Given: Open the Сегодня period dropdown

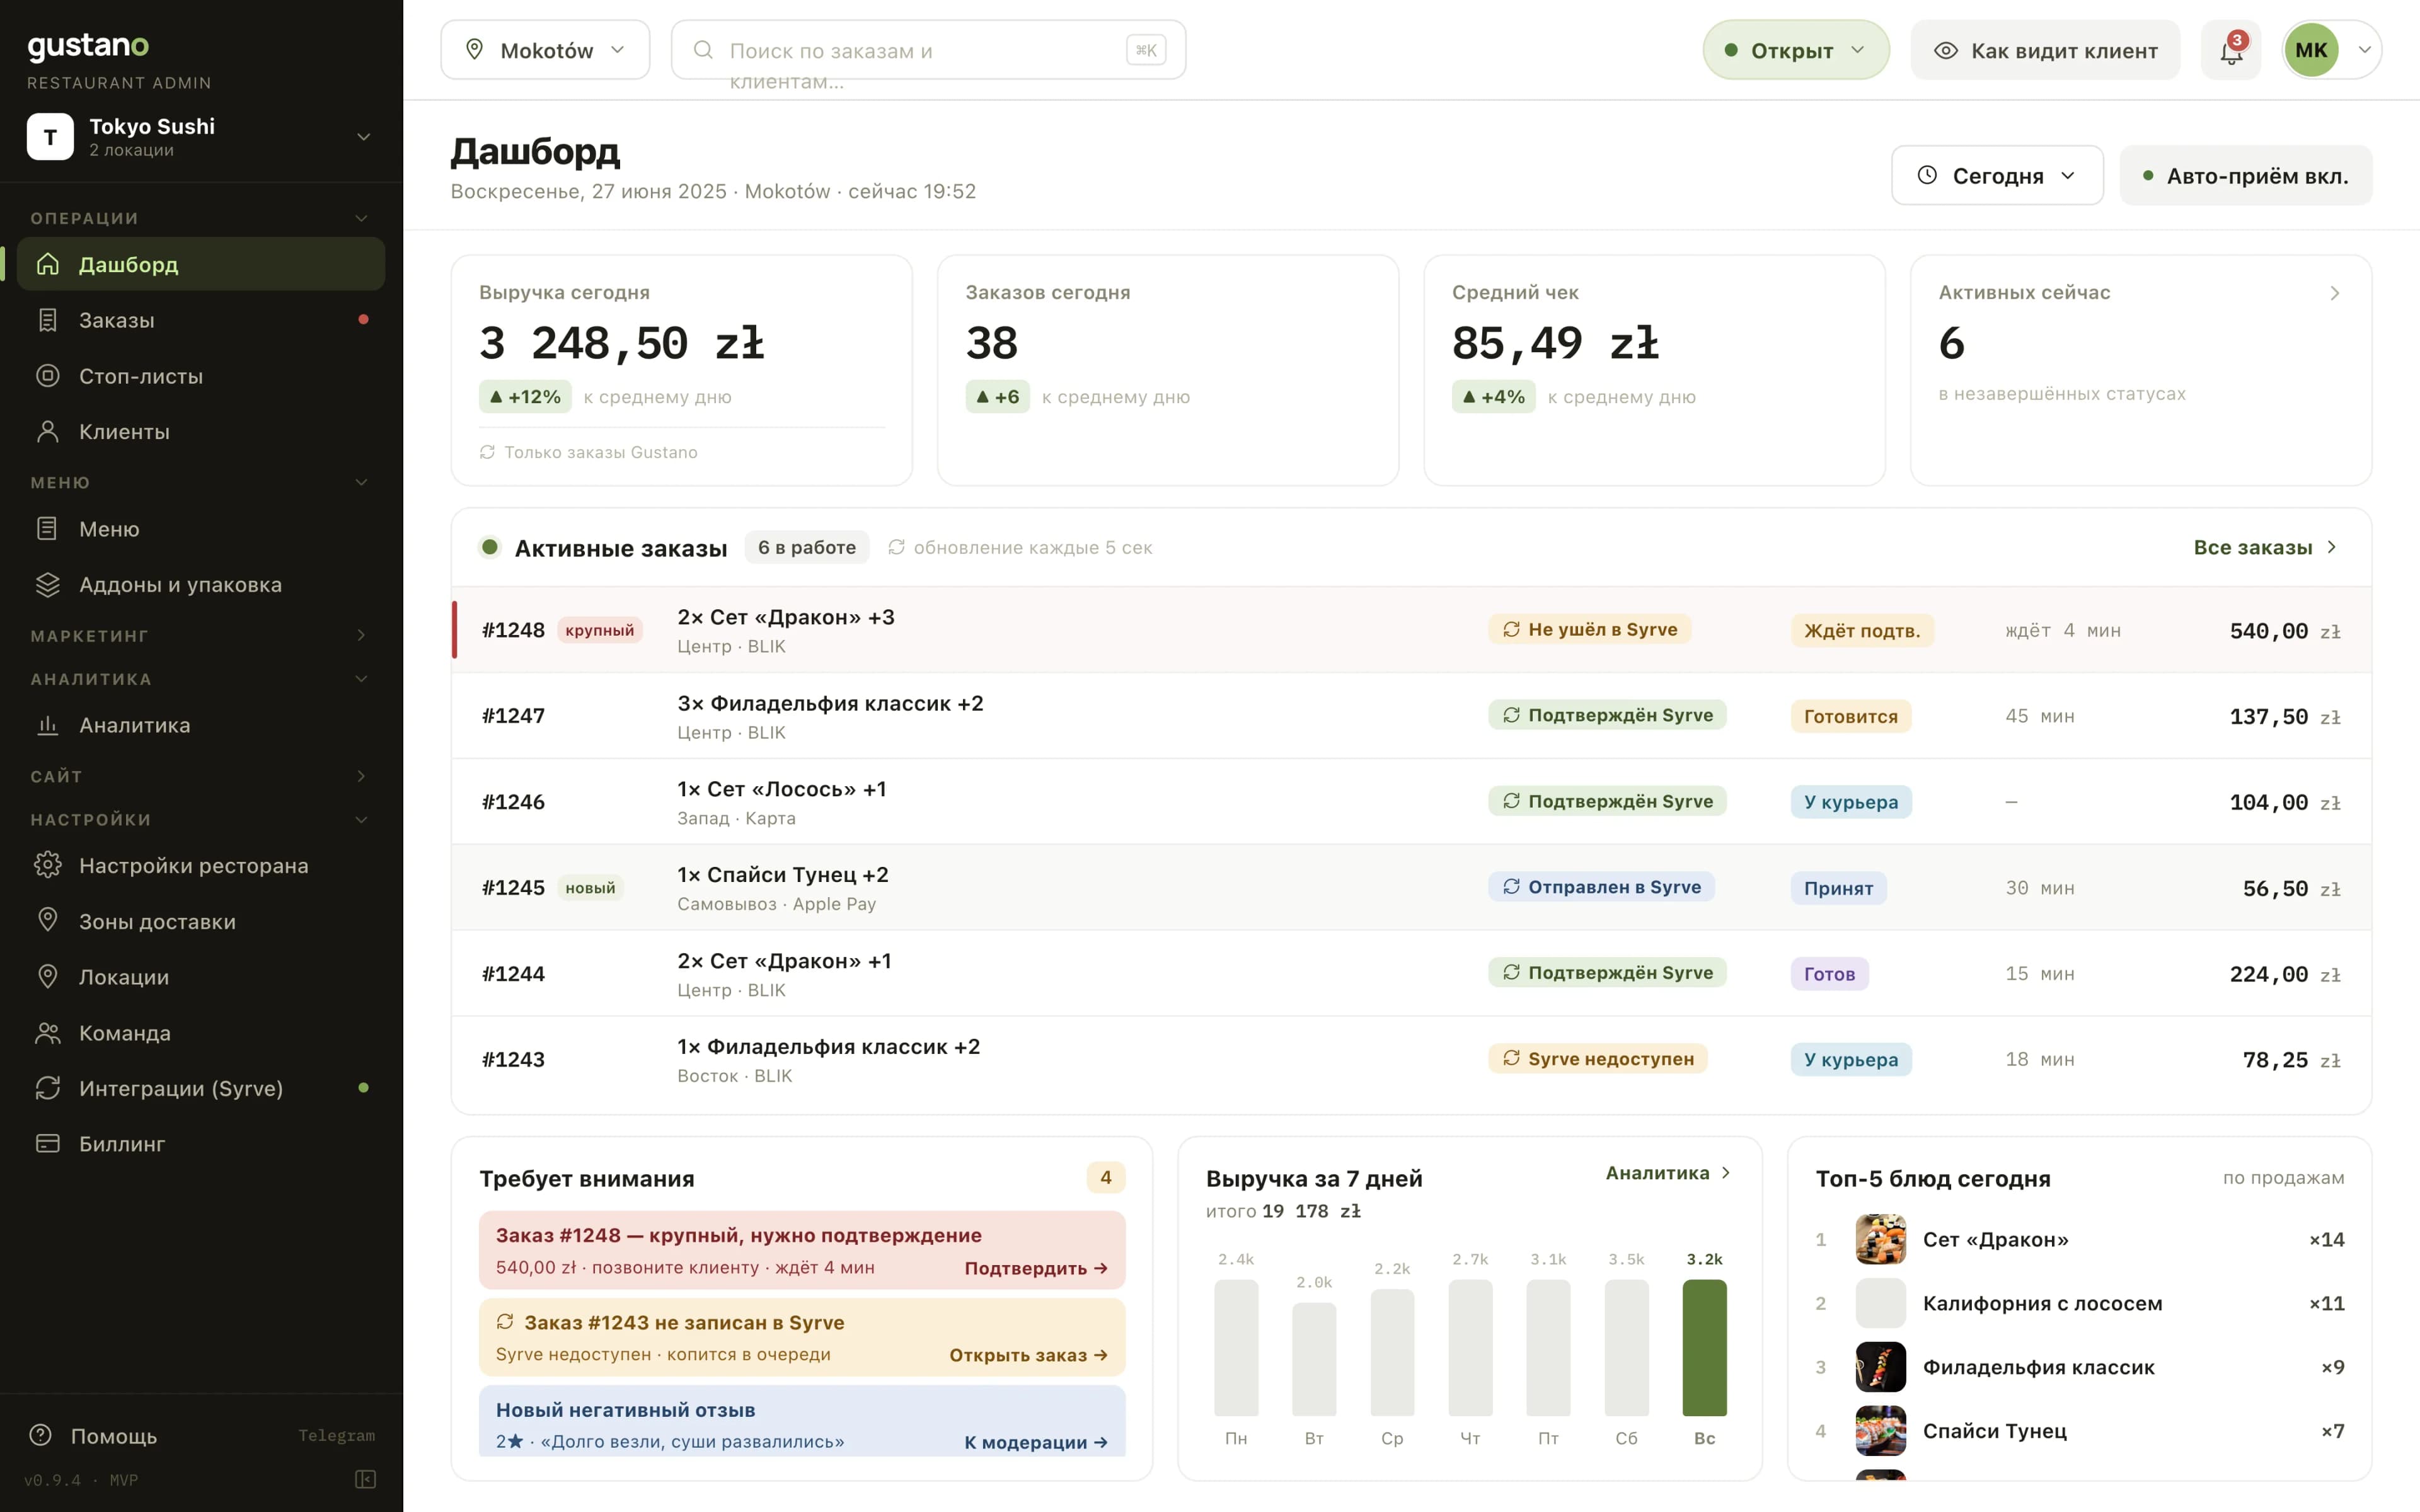Looking at the screenshot, I should [x=1997, y=176].
